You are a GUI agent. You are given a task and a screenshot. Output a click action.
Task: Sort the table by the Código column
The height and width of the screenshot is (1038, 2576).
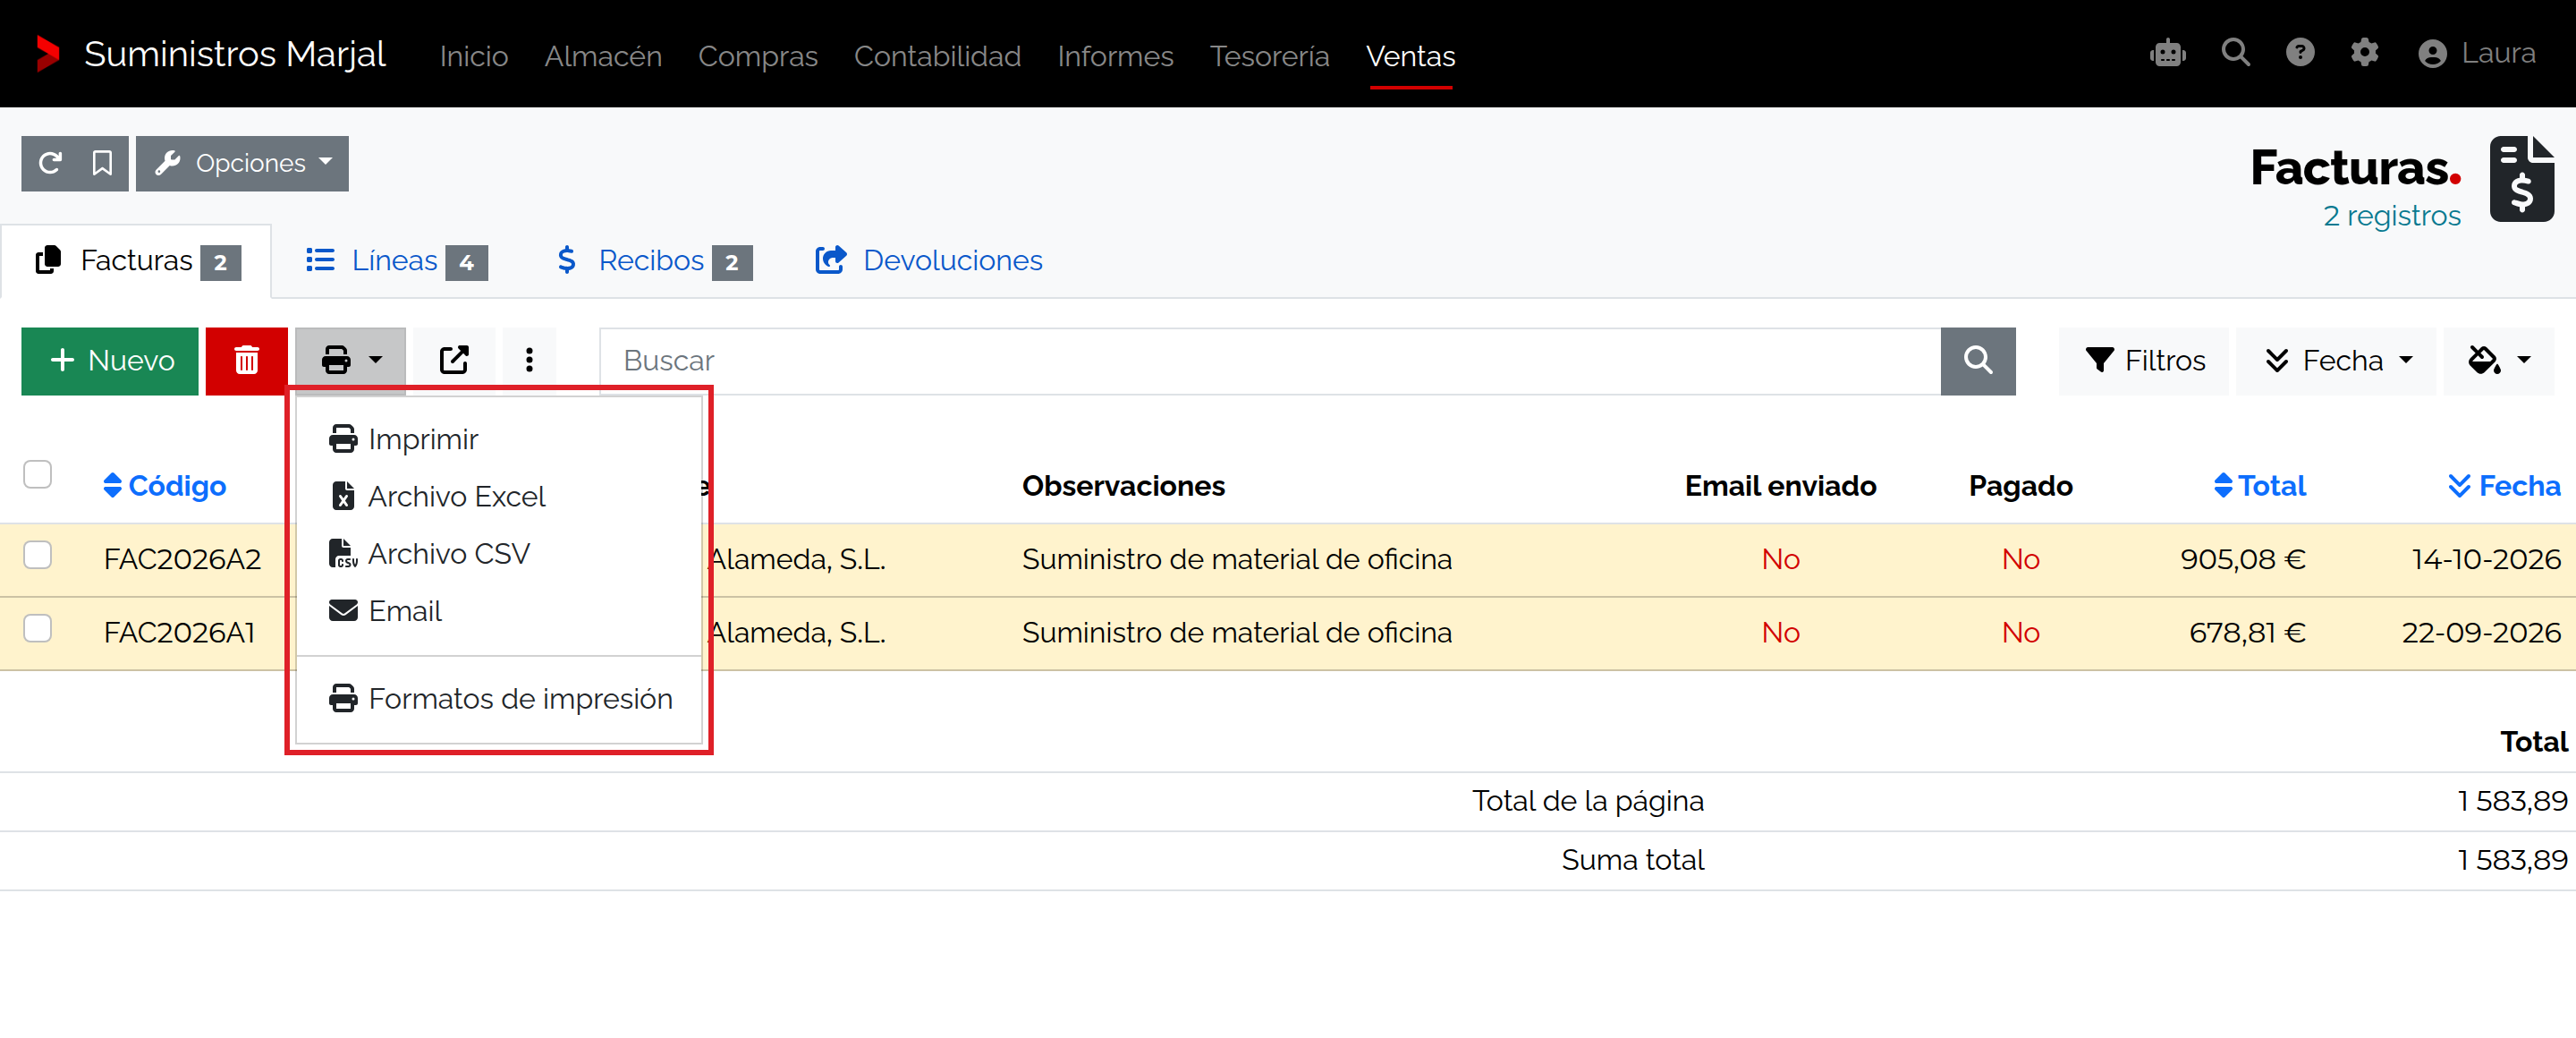(x=165, y=486)
